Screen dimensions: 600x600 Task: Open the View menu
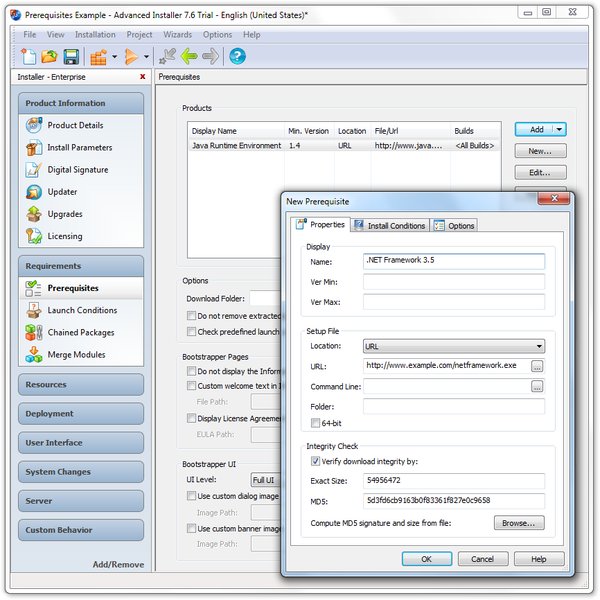55,35
